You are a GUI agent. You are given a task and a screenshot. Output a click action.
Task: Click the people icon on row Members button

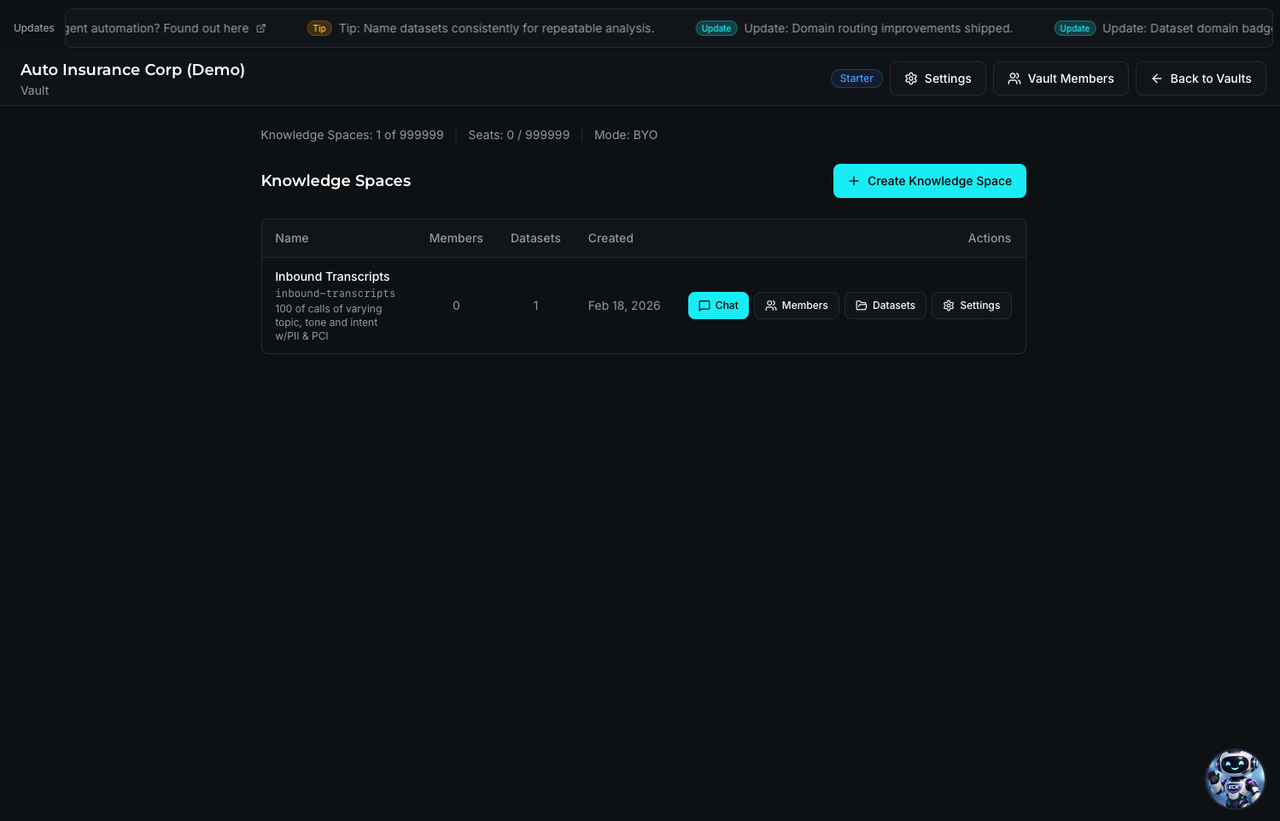pos(769,305)
